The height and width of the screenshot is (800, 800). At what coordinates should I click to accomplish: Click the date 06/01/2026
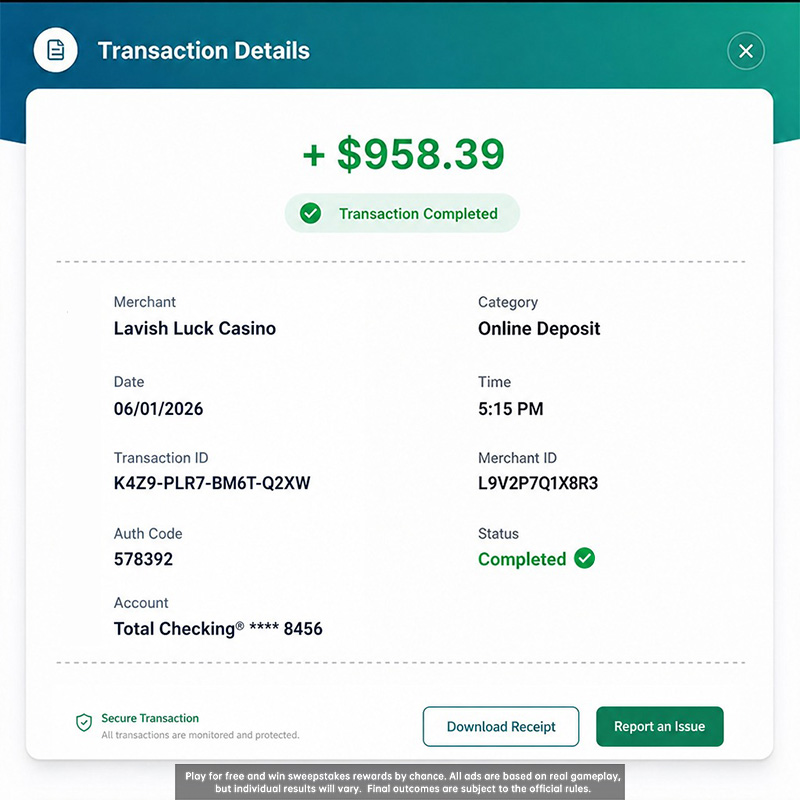[x=158, y=409]
